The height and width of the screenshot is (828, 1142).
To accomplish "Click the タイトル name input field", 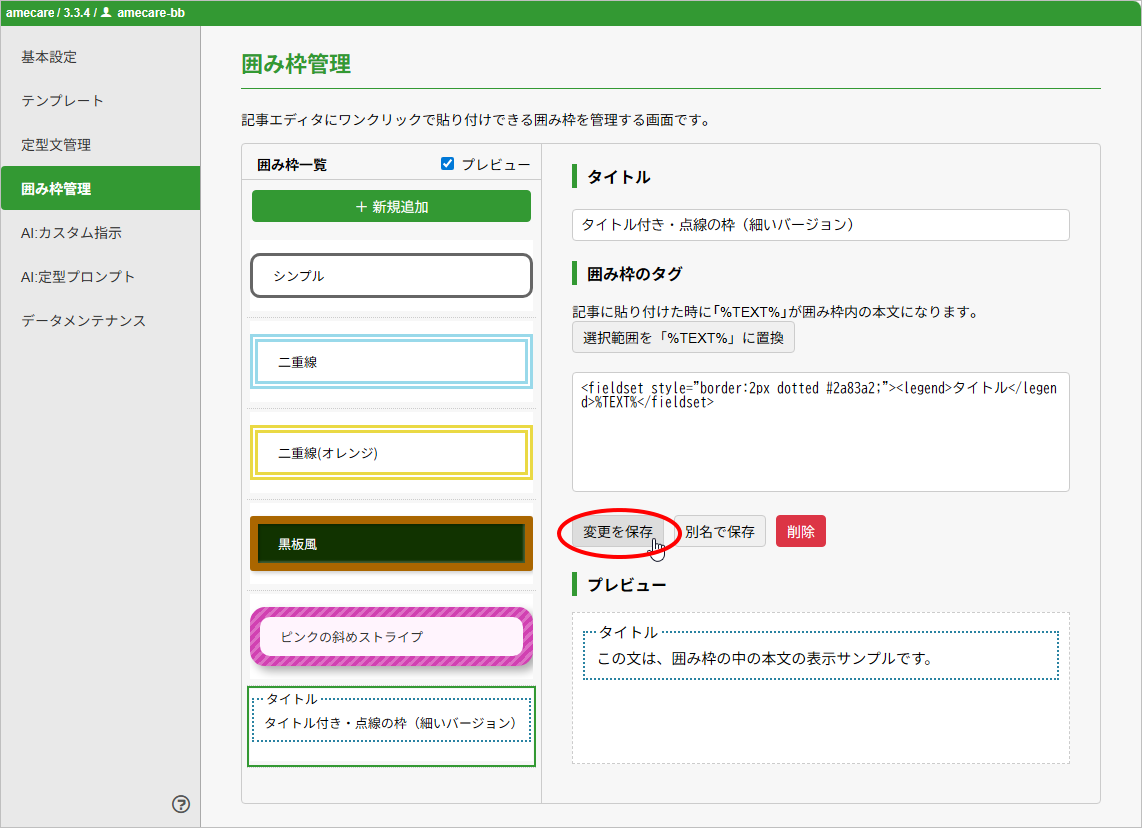I will [x=820, y=225].
